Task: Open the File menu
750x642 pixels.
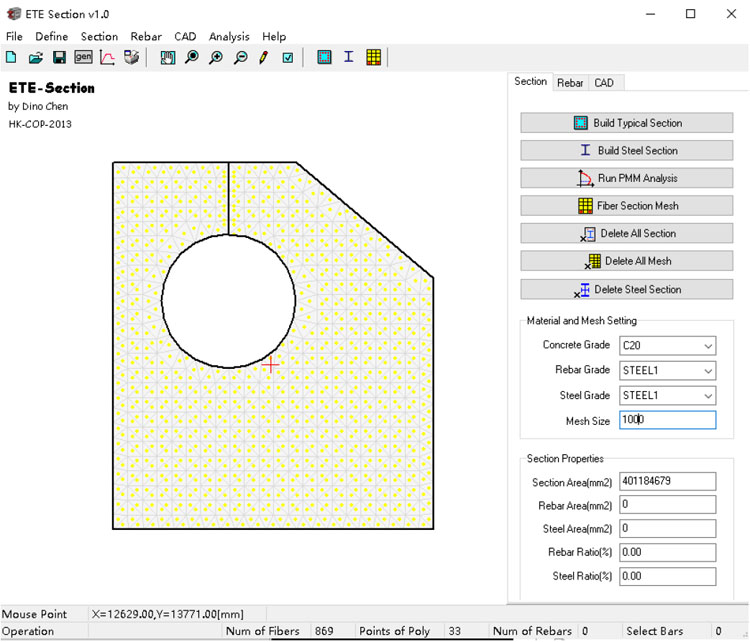Action: (x=14, y=36)
